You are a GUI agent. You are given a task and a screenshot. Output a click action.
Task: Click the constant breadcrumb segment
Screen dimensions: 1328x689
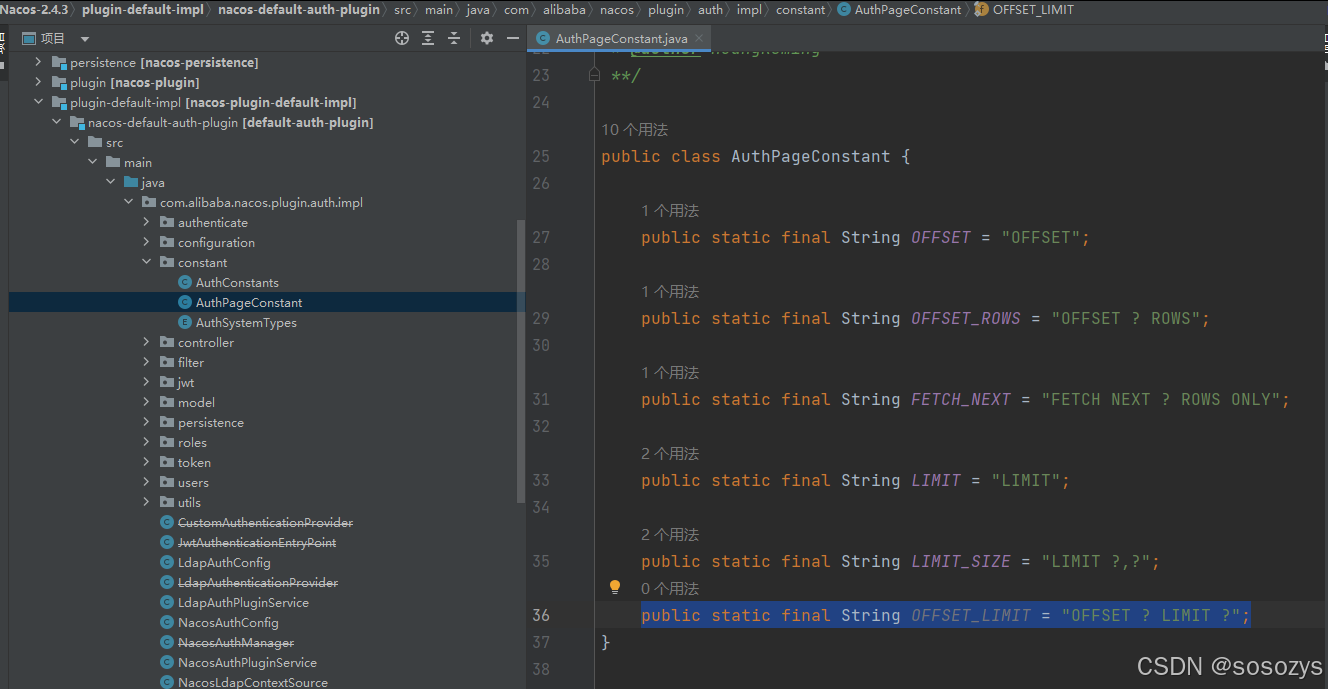click(801, 9)
